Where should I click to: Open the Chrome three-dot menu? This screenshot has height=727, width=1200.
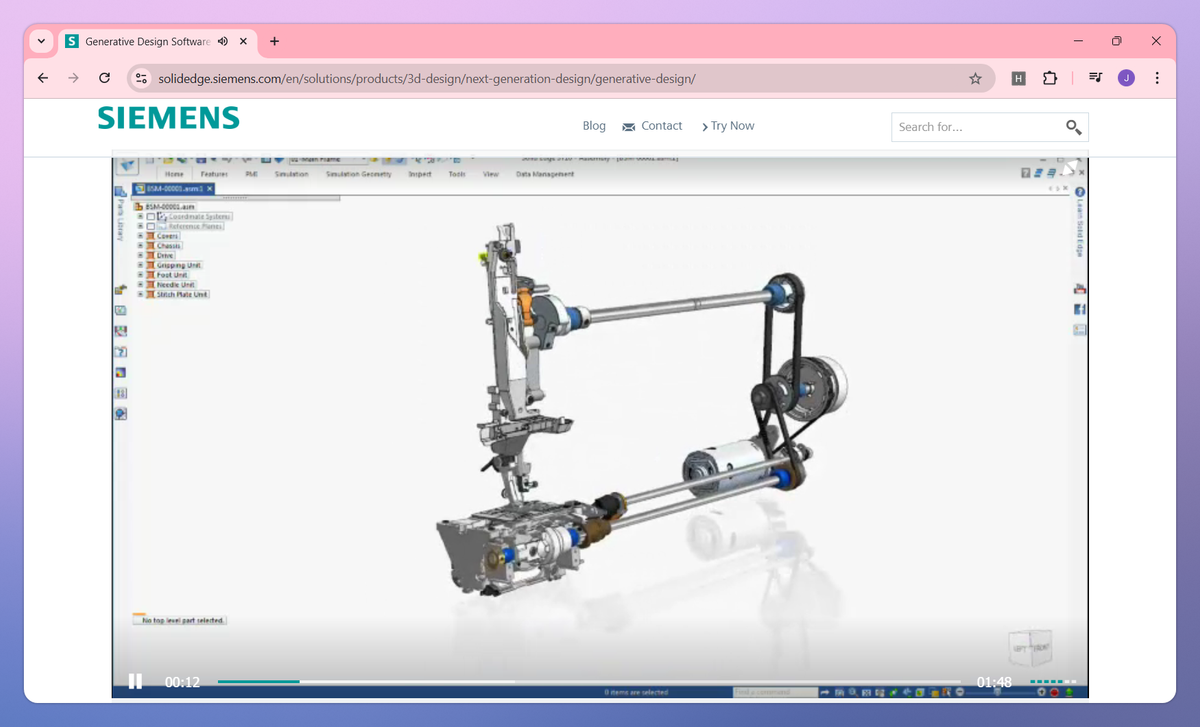pos(1157,78)
